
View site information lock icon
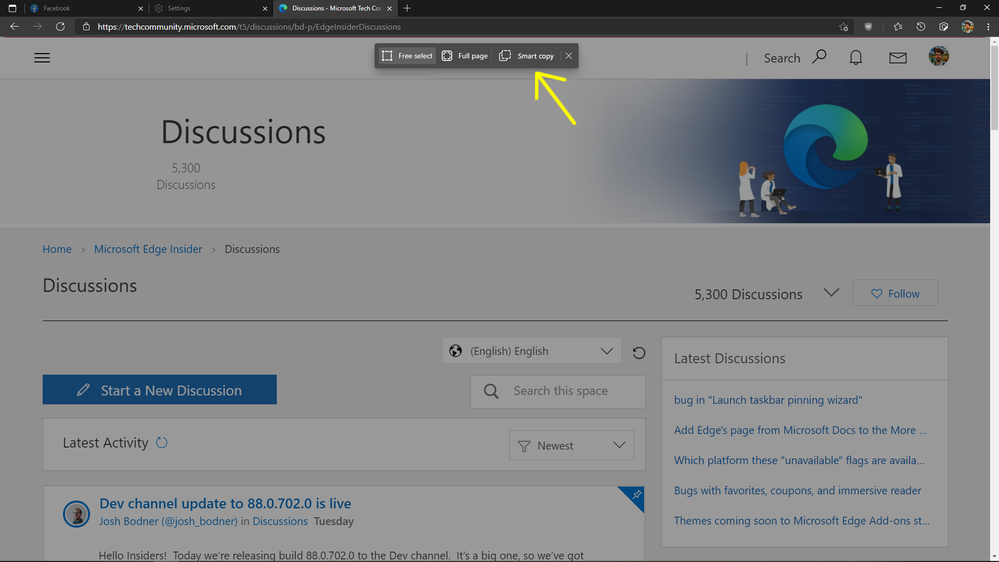click(86, 27)
